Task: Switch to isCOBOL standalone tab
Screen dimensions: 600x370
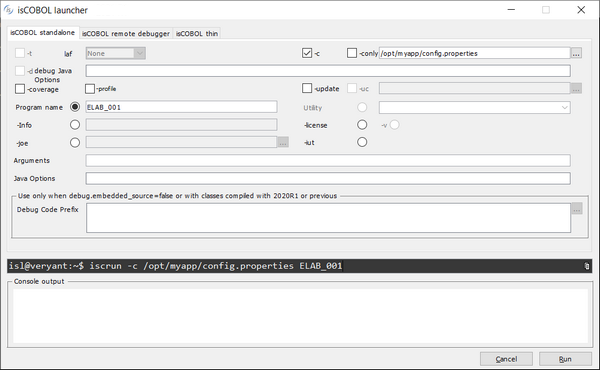Action: [42, 33]
